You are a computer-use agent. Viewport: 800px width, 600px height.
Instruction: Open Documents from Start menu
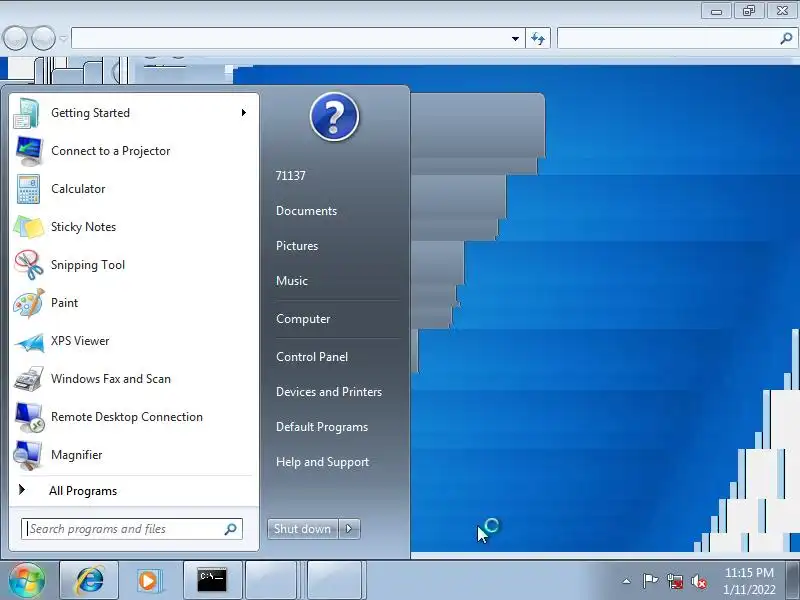click(x=306, y=211)
